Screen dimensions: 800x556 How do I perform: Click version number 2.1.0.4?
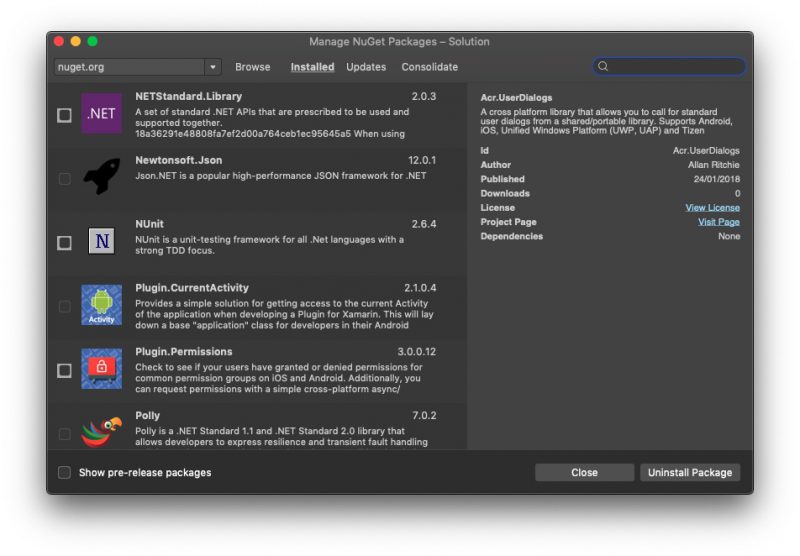(x=420, y=288)
